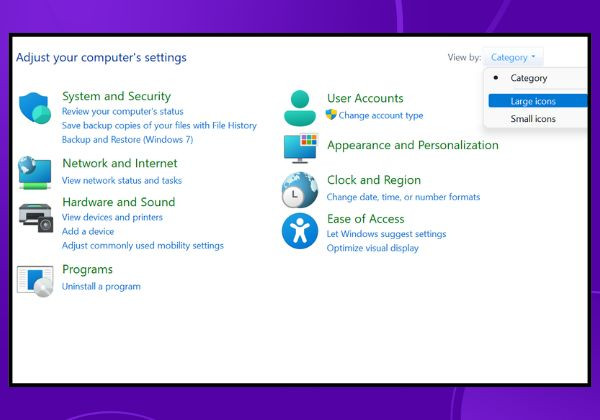
Task: Choose Small icons from the view menu
Action: pos(533,119)
